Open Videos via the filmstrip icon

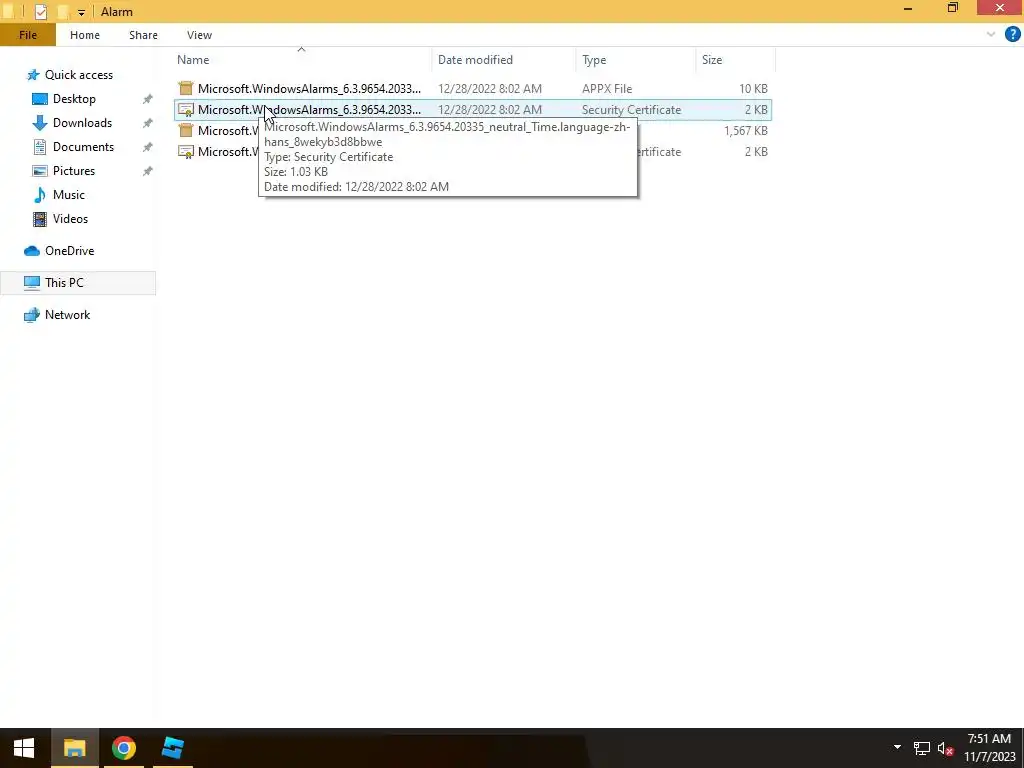pos(40,219)
